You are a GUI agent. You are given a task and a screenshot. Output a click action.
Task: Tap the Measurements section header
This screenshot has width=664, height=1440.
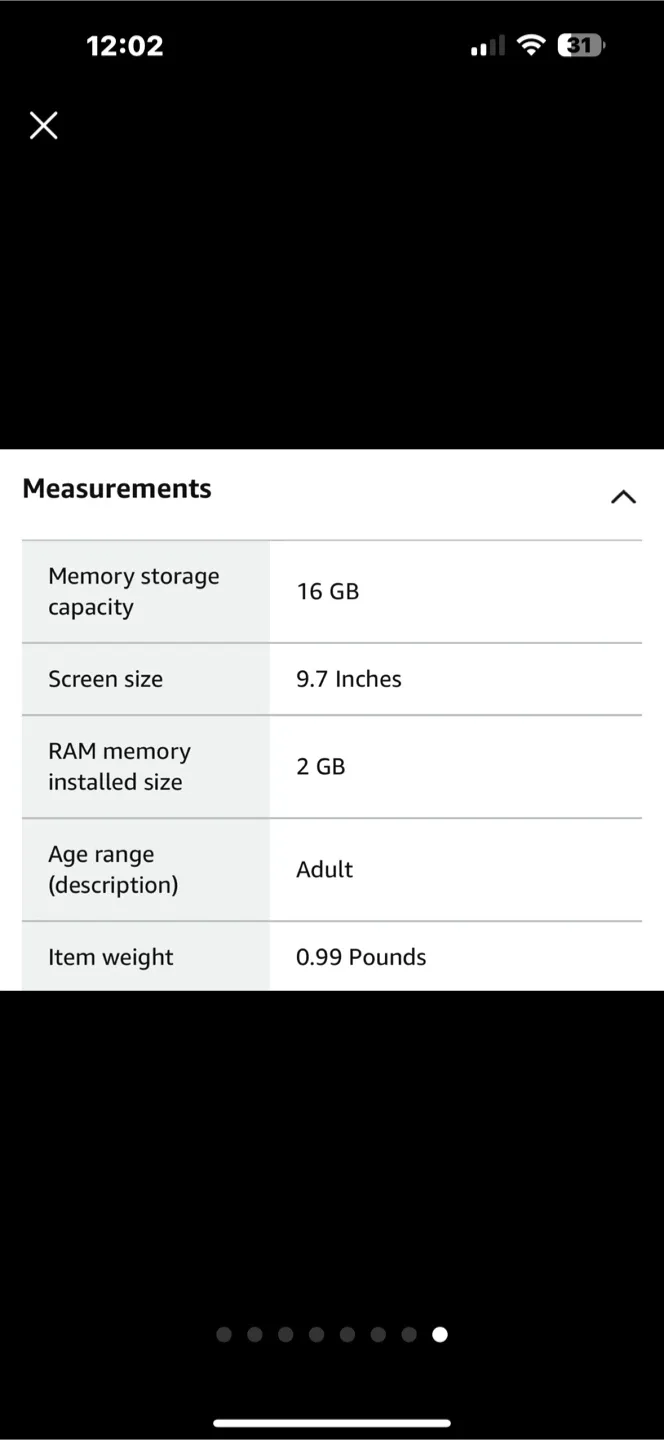(x=116, y=489)
